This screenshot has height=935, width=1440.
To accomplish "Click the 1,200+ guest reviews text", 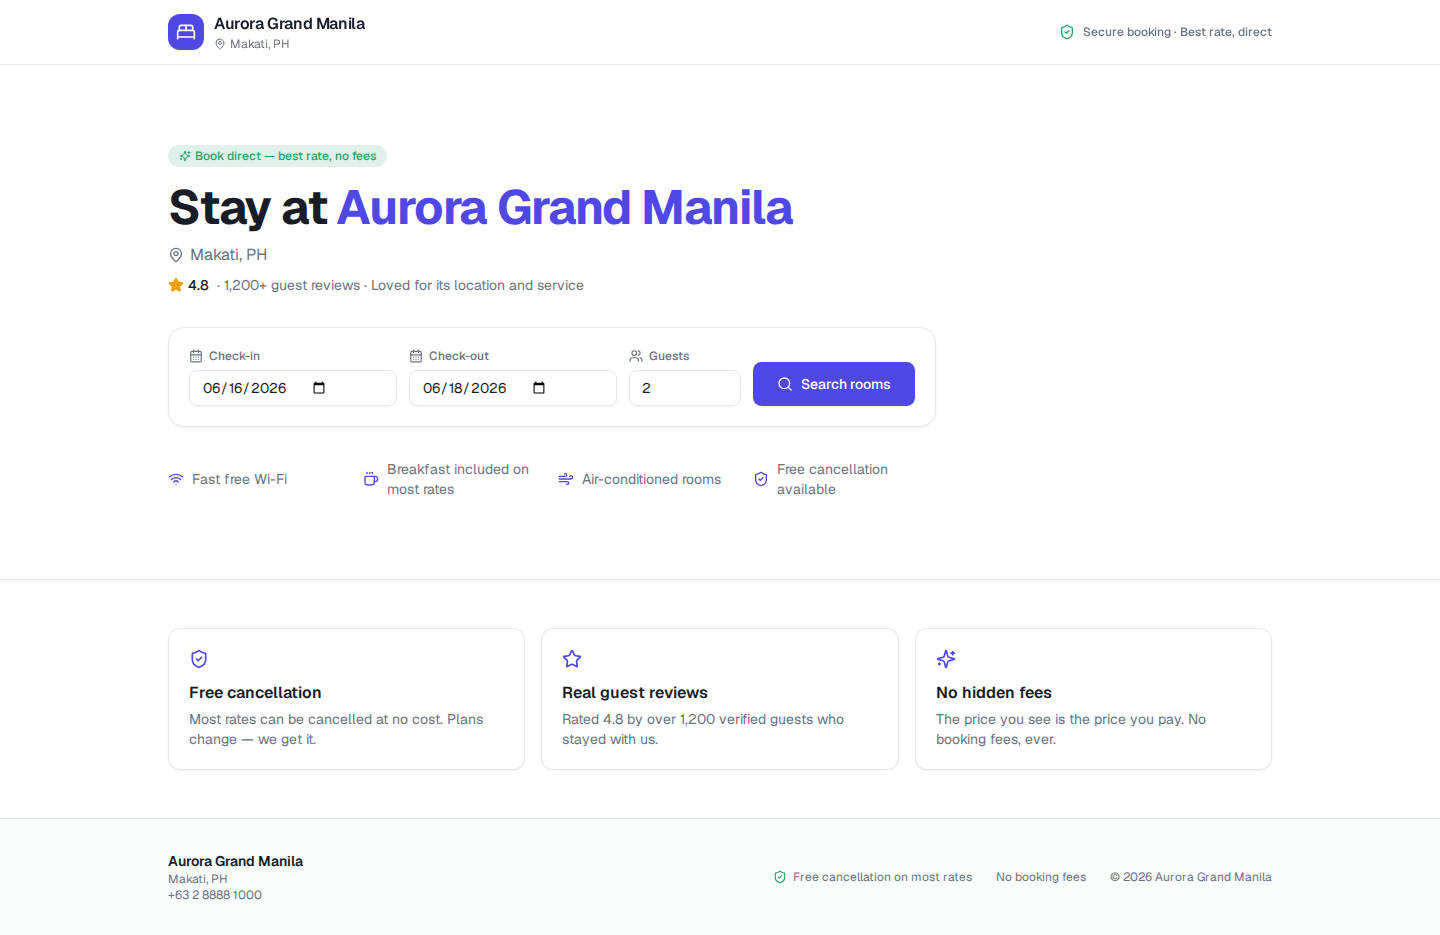I will click(292, 285).
